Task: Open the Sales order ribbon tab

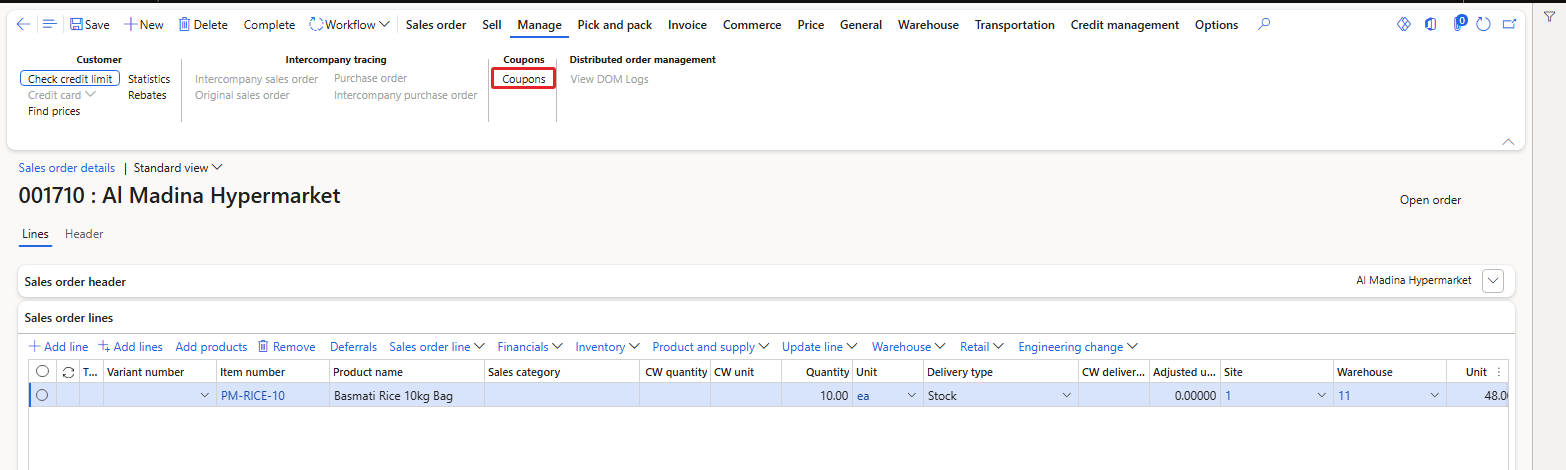Action: pyautogui.click(x=436, y=25)
